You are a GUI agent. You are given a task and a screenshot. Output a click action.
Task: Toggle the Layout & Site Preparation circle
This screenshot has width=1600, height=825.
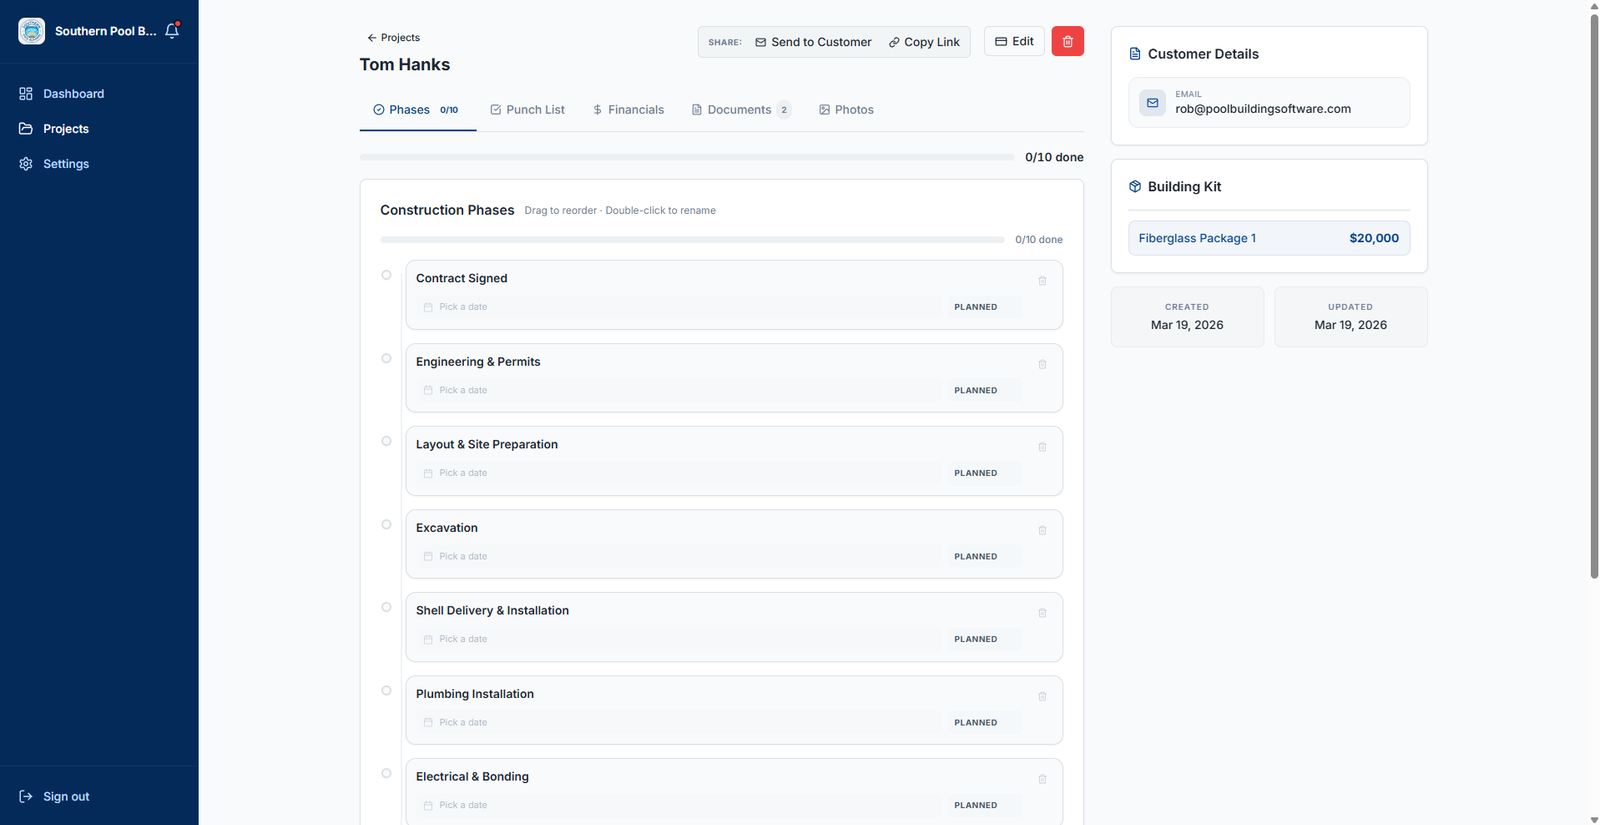click(x=386, y=441)
